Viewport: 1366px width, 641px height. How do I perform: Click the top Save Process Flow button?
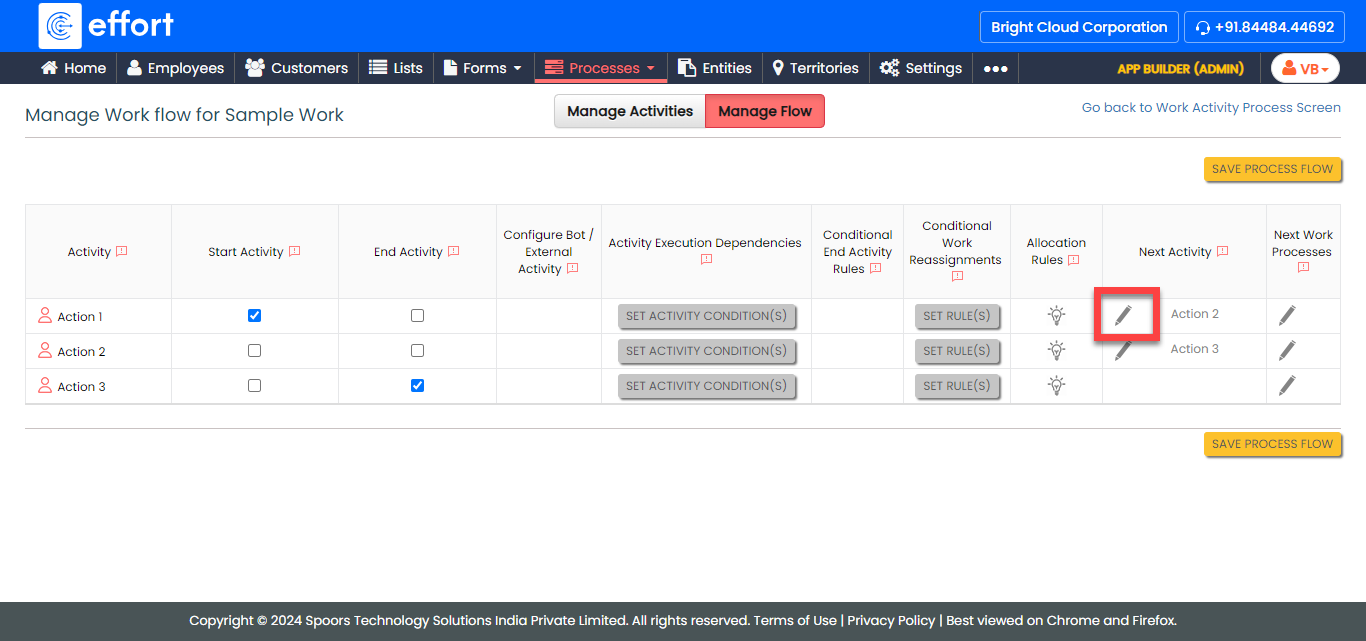1272,169
